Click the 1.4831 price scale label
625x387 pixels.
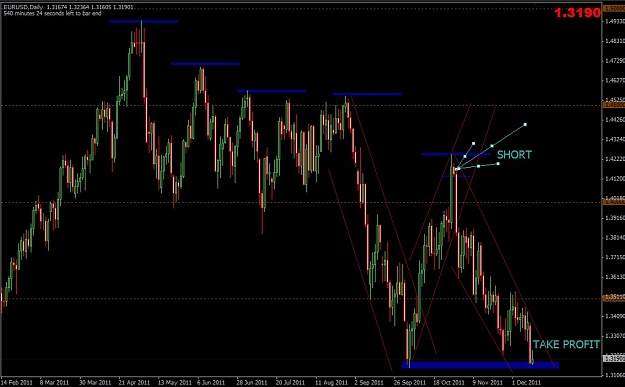coord(615,41)
